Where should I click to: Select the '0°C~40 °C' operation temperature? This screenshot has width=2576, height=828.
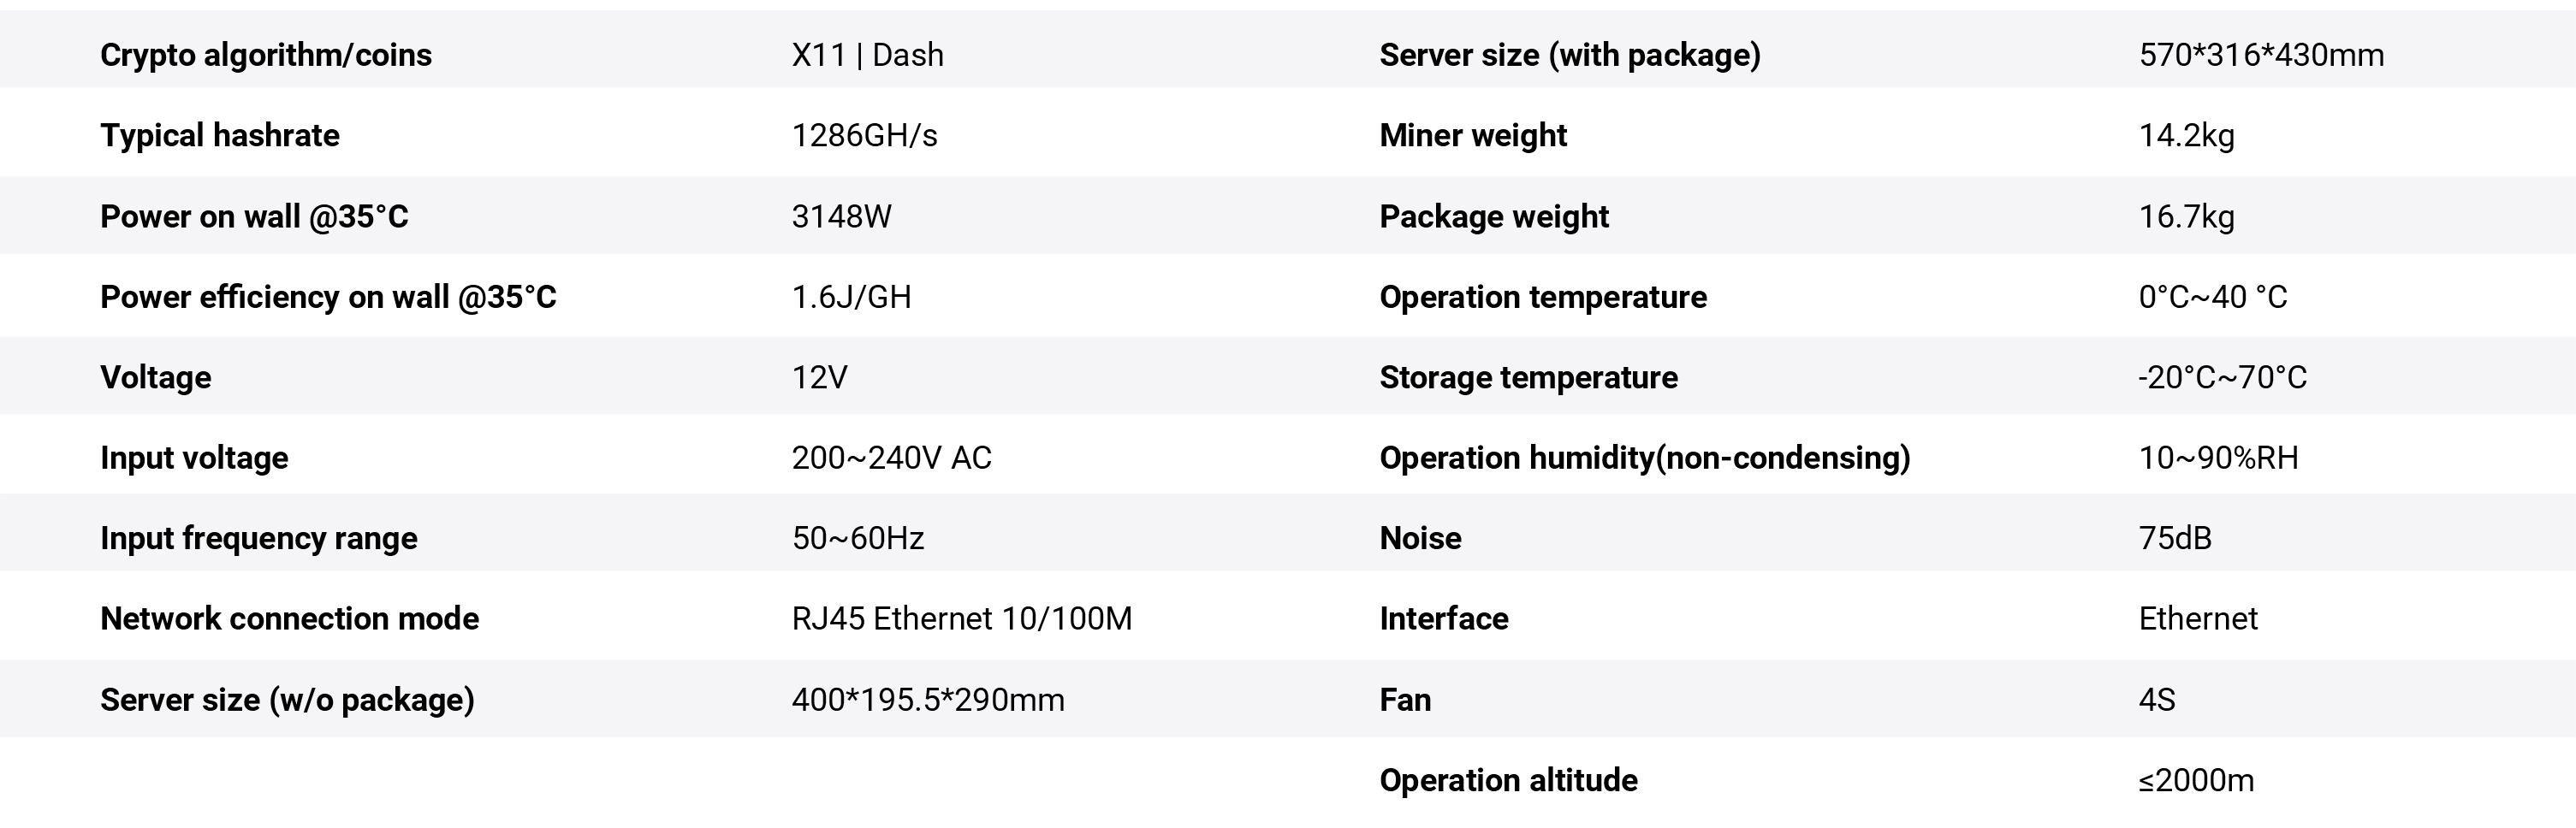(x=2212, y=297)
